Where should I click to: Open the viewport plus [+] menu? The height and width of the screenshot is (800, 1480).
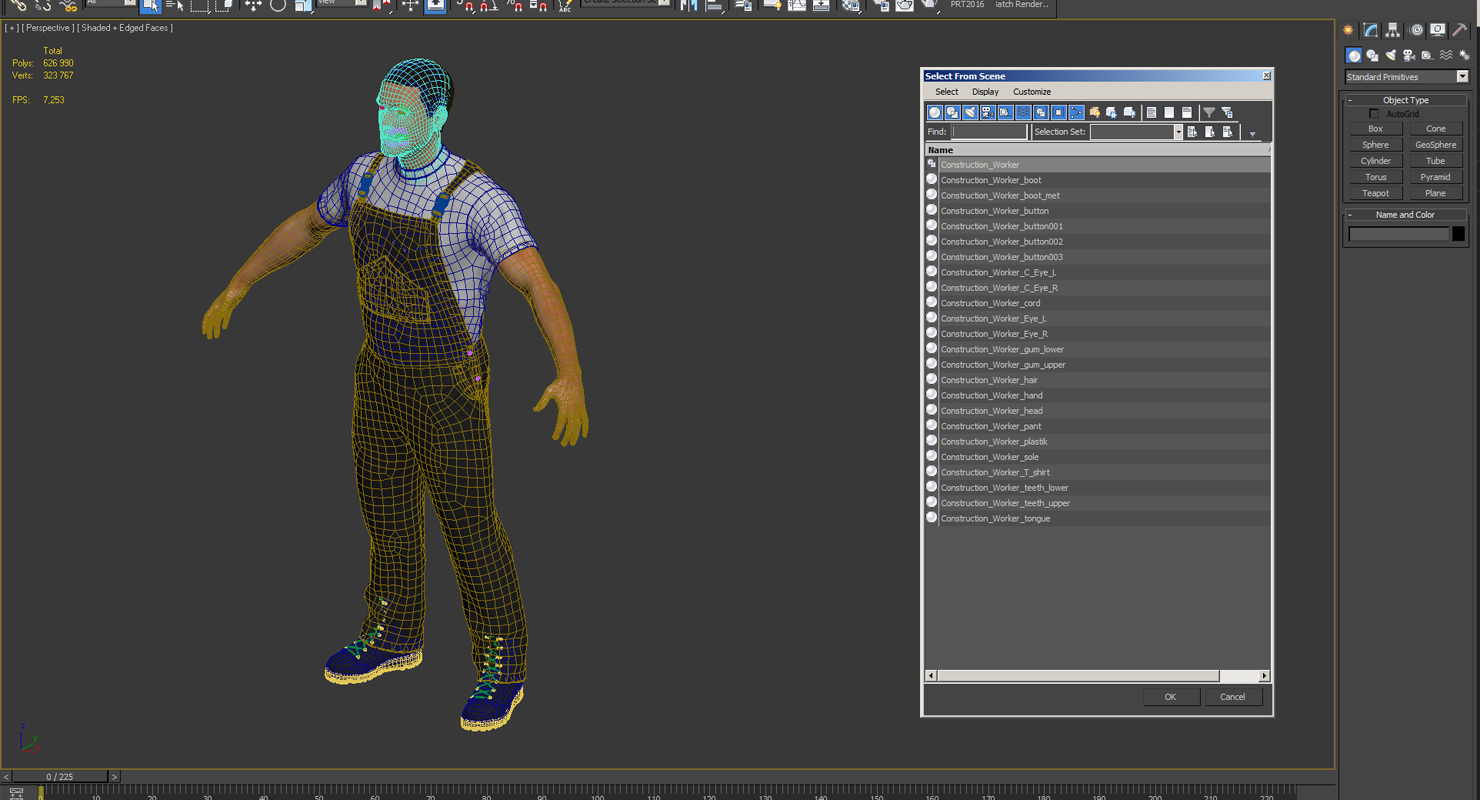12,28
